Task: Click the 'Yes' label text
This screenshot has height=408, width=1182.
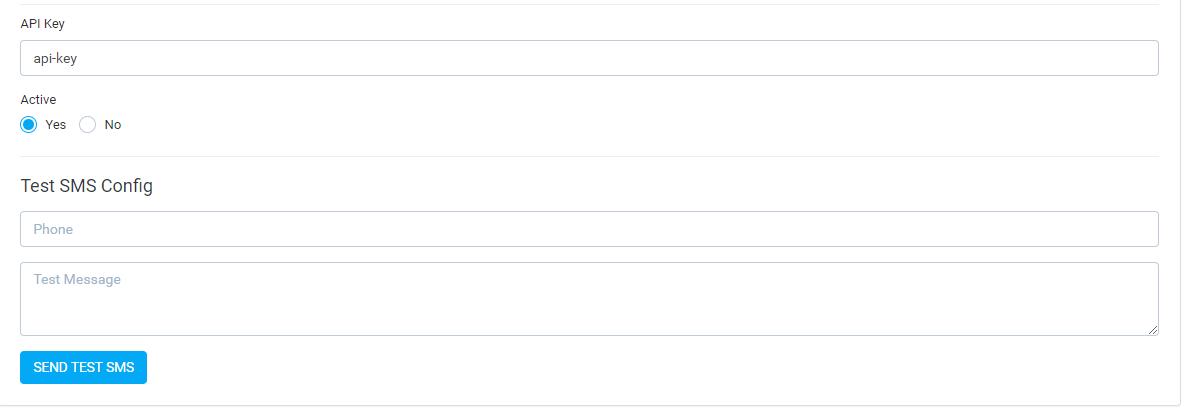Action: [x=56, y=124]
